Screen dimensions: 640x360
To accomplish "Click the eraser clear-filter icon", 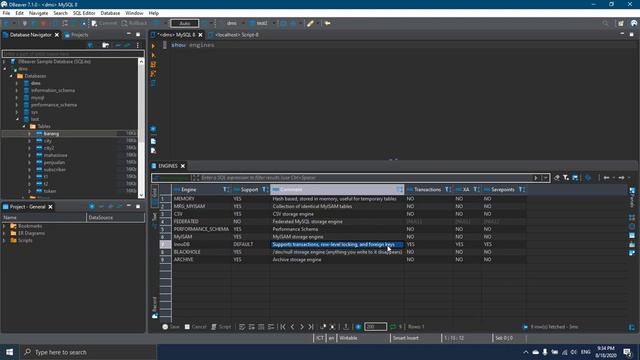I will 556,178.
